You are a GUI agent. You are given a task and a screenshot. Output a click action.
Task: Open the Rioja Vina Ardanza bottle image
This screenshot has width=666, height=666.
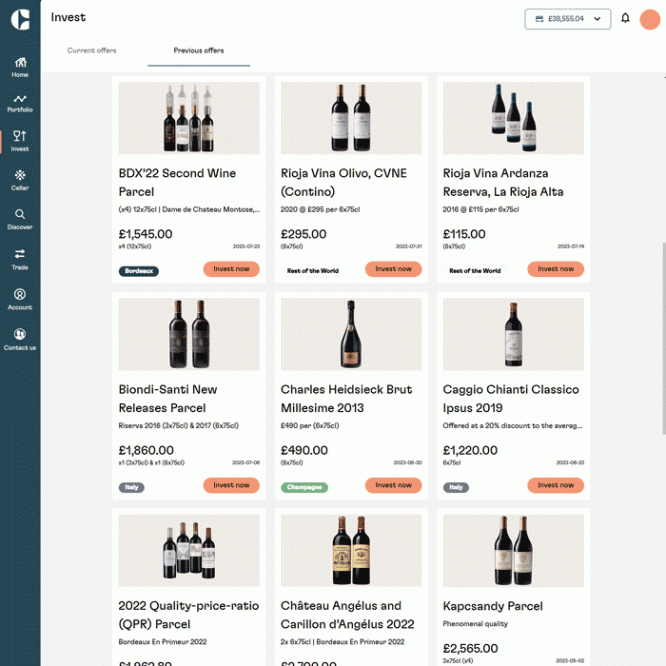click(x=514, y=118)
